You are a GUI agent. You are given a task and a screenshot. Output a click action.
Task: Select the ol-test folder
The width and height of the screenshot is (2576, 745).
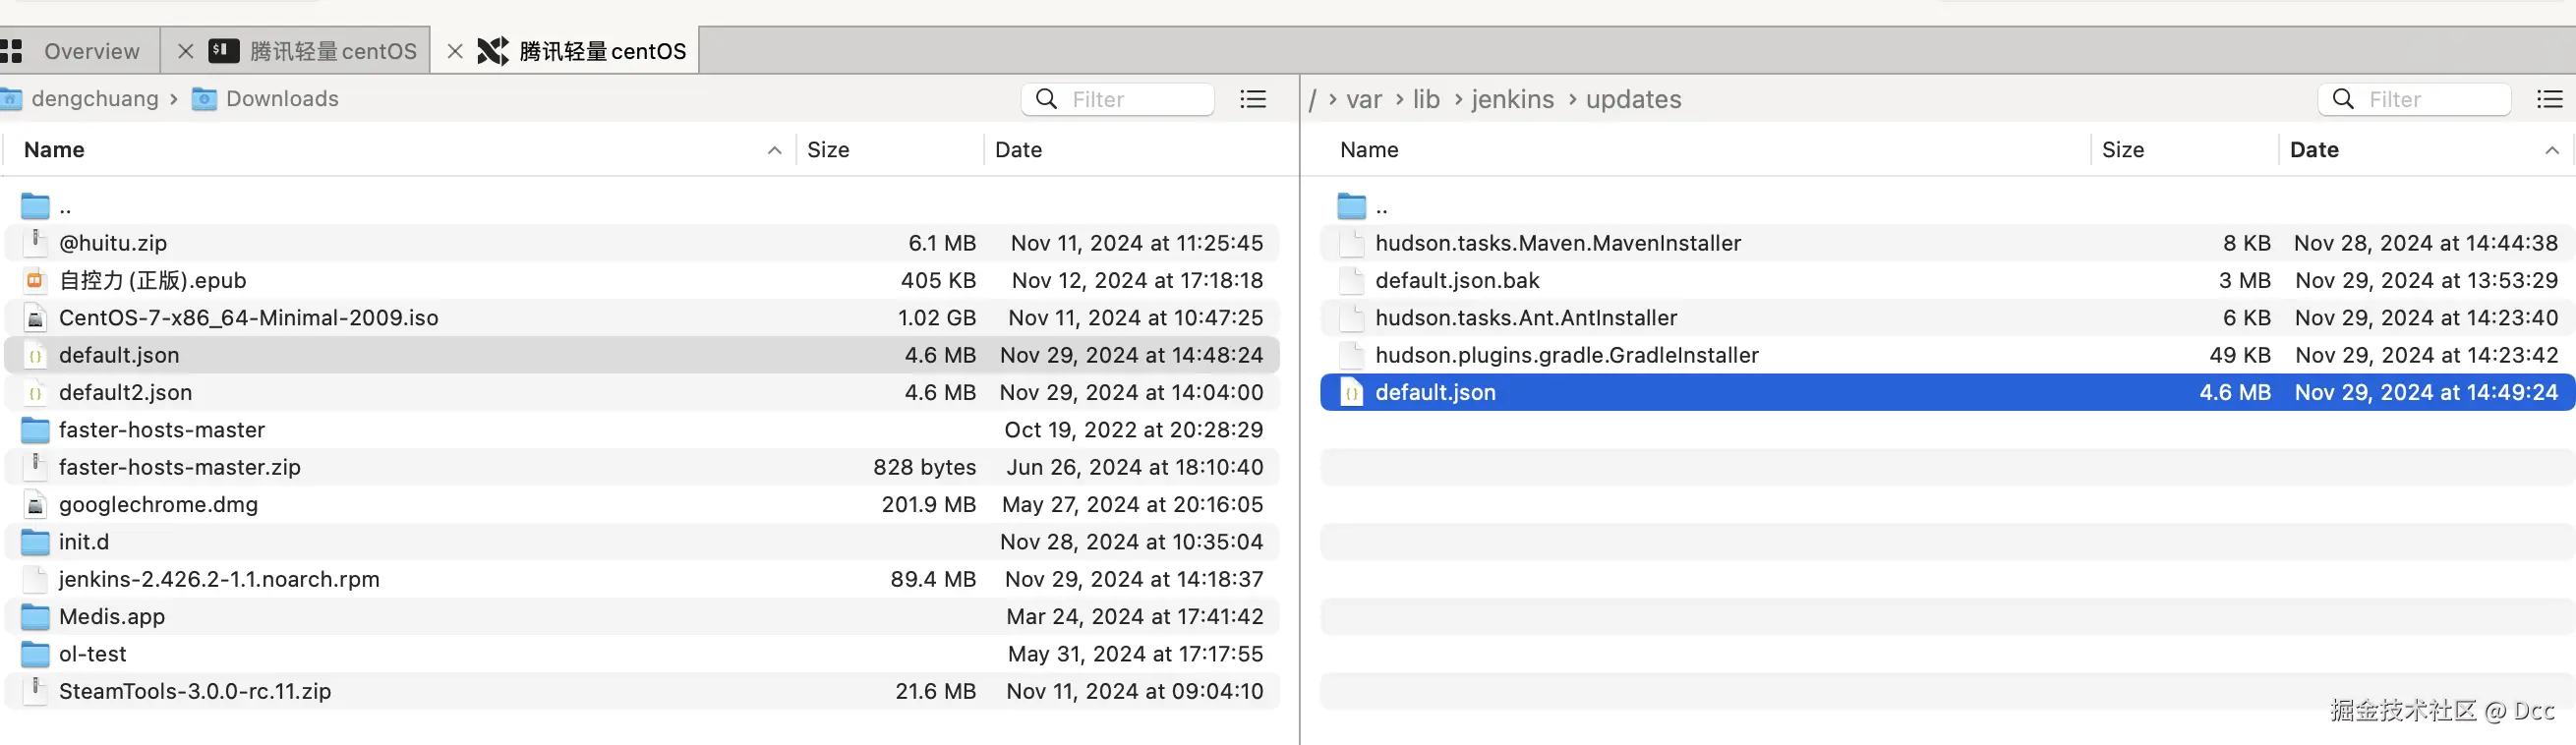pos(642,654)
